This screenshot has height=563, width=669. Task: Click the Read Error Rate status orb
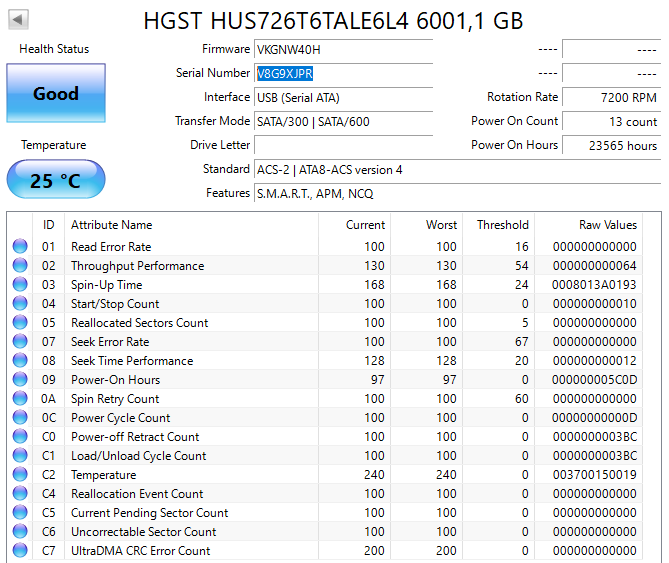(20, 247)
